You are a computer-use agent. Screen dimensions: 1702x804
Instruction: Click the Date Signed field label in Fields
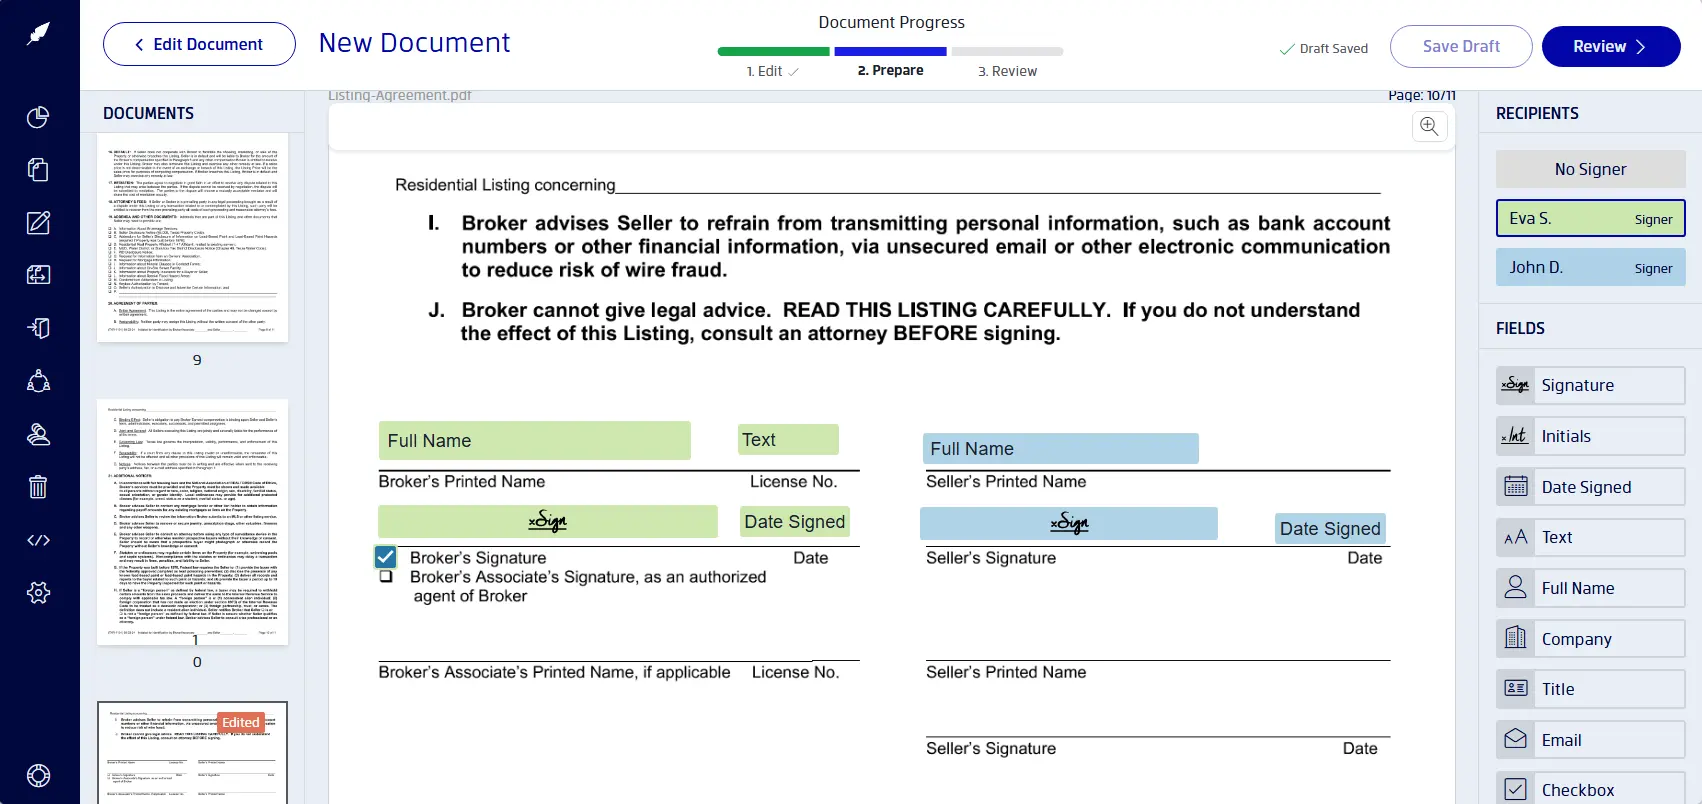(1586, 487)
